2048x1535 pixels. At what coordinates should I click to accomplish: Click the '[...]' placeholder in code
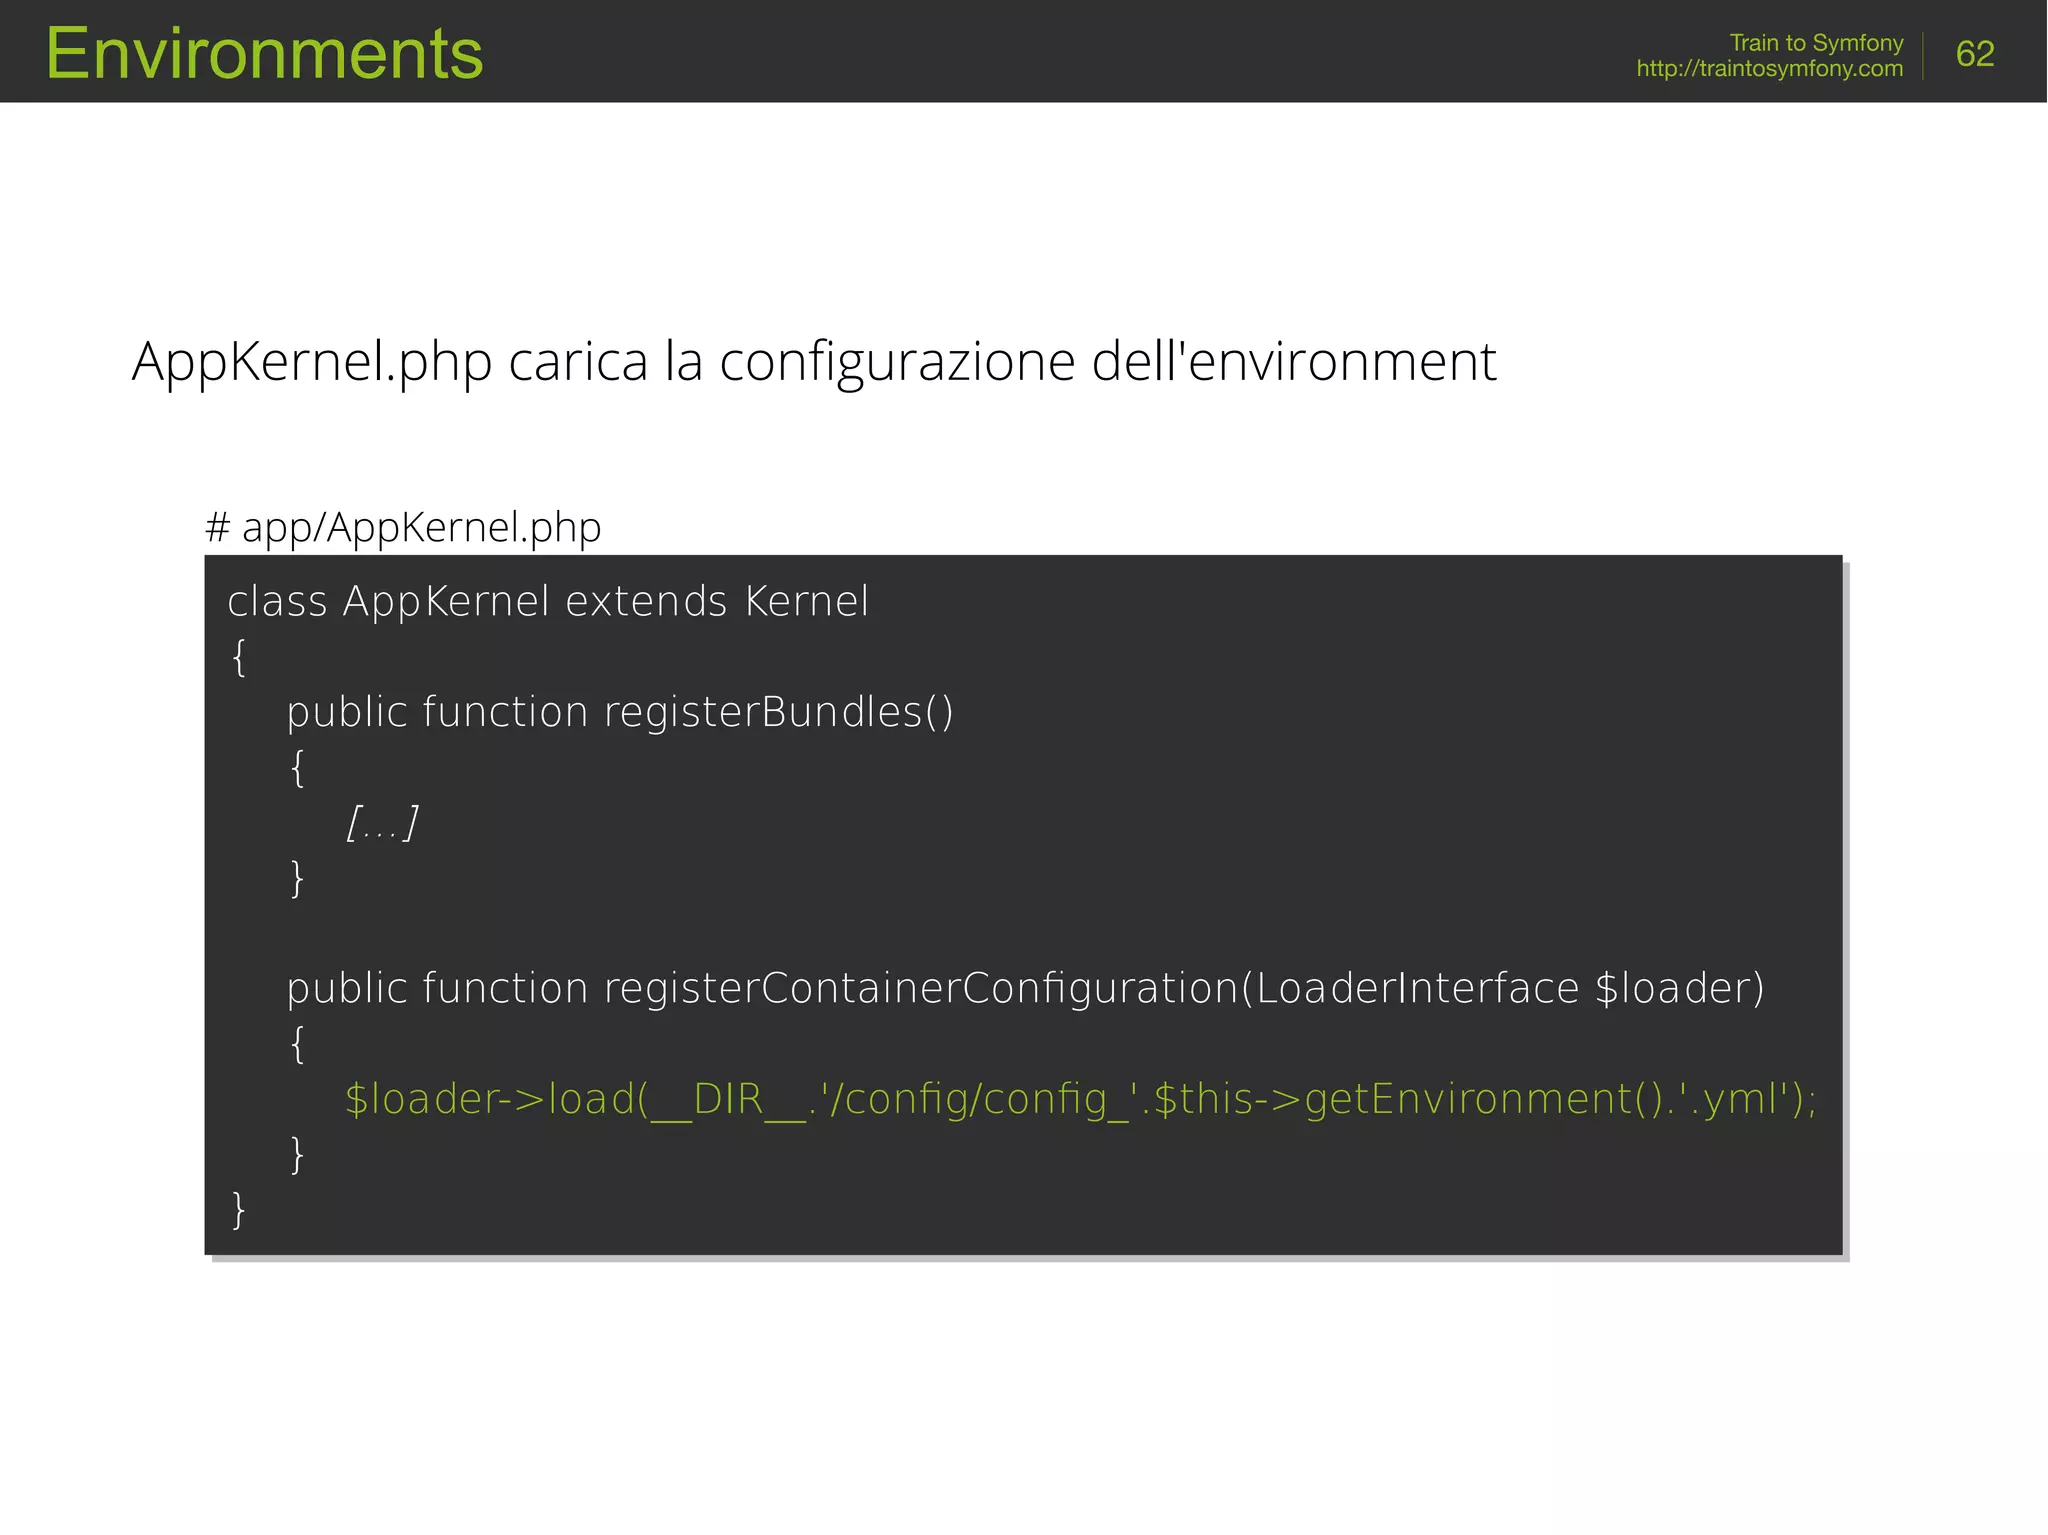[x=381, y=823]
